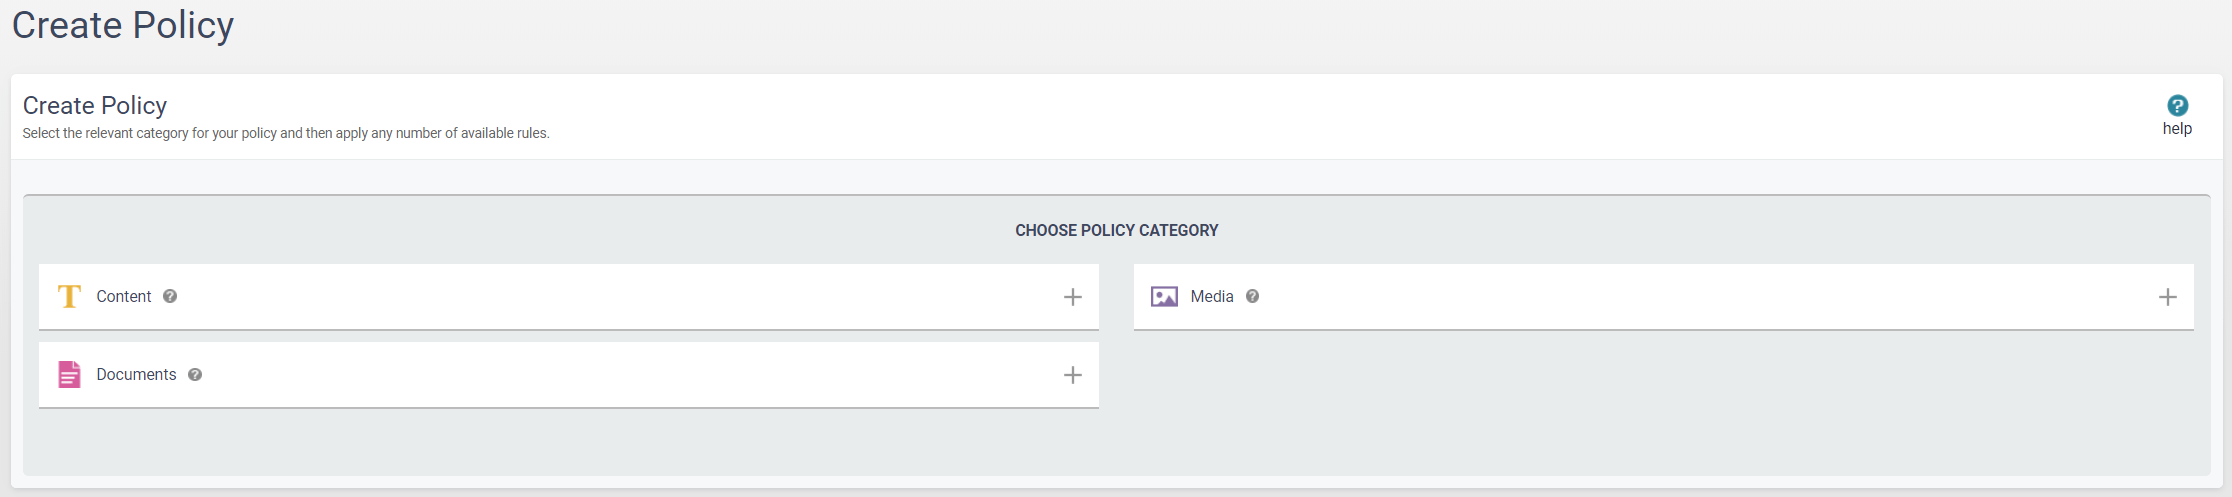Screen dimensions: 2232x497
Task: Show the Content category help tooltip
Action: (x=170, y=296)
